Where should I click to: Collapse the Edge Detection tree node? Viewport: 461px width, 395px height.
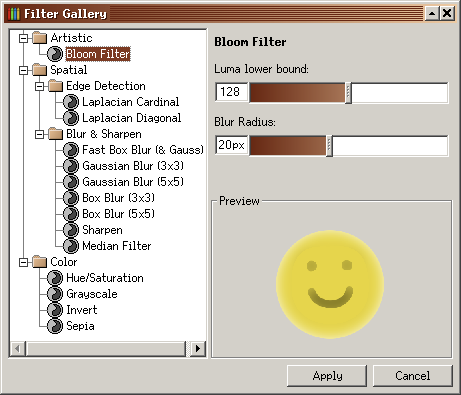39,86
